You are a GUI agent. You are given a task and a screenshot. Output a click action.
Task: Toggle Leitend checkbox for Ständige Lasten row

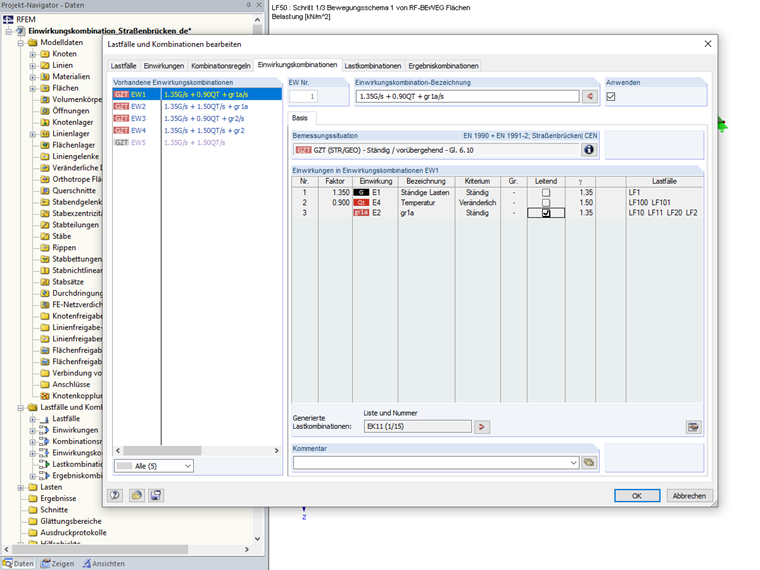(546, 192)
